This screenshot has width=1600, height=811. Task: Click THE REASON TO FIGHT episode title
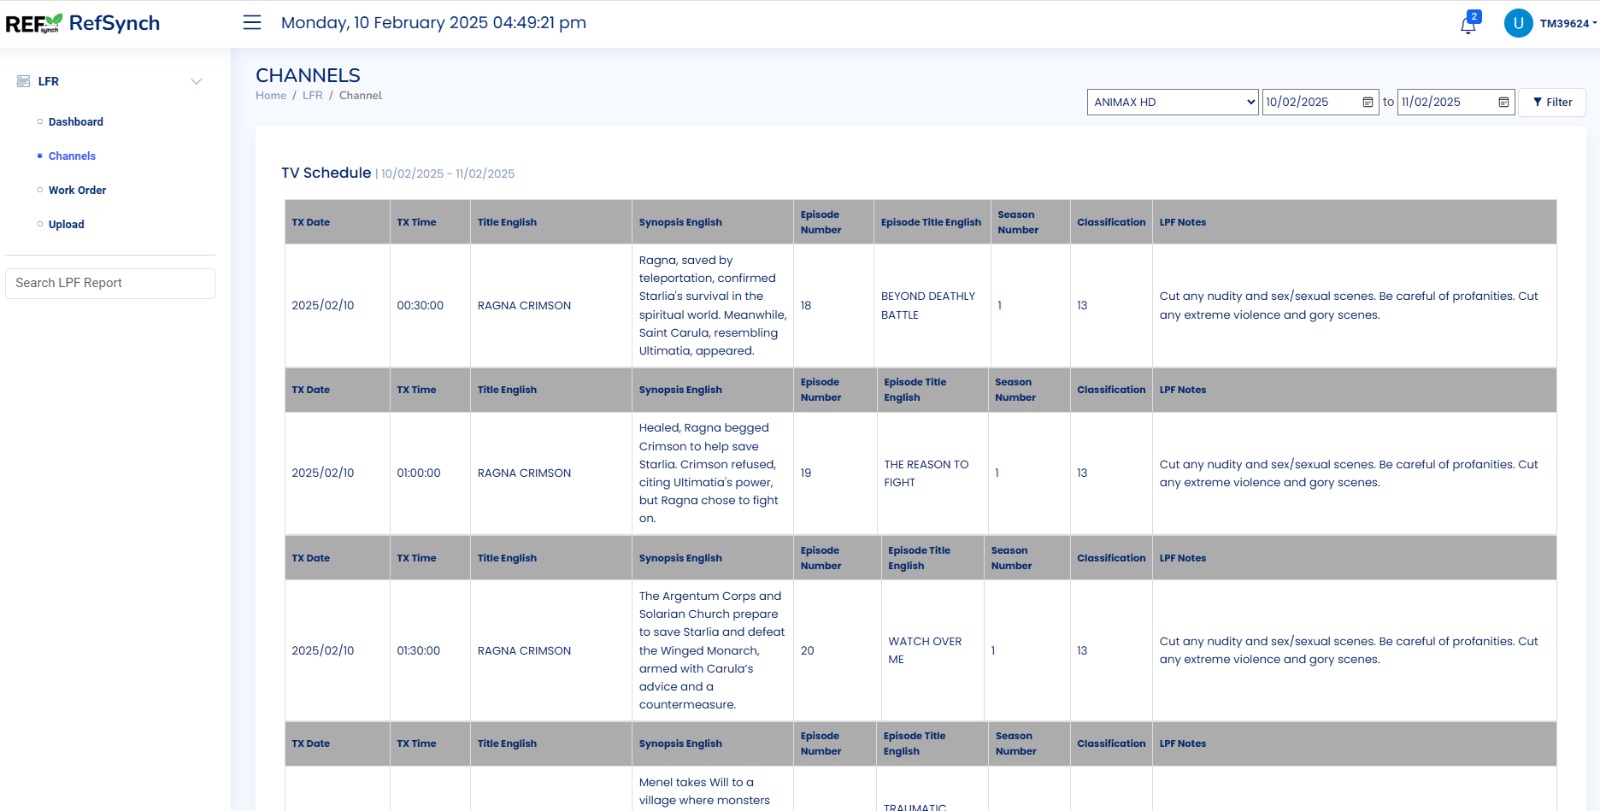click(x=926, y=473)
